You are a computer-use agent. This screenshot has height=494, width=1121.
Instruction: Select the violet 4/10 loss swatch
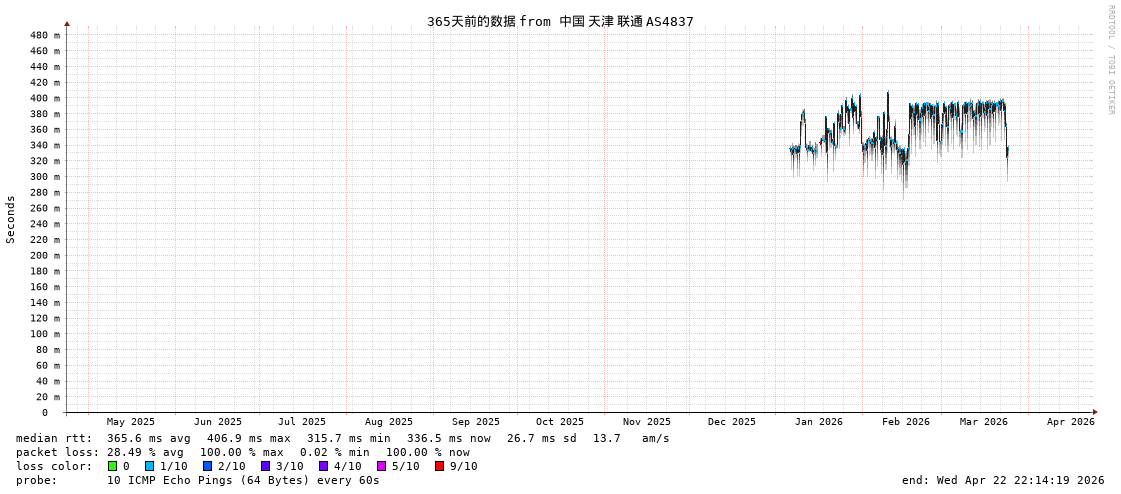323,466
